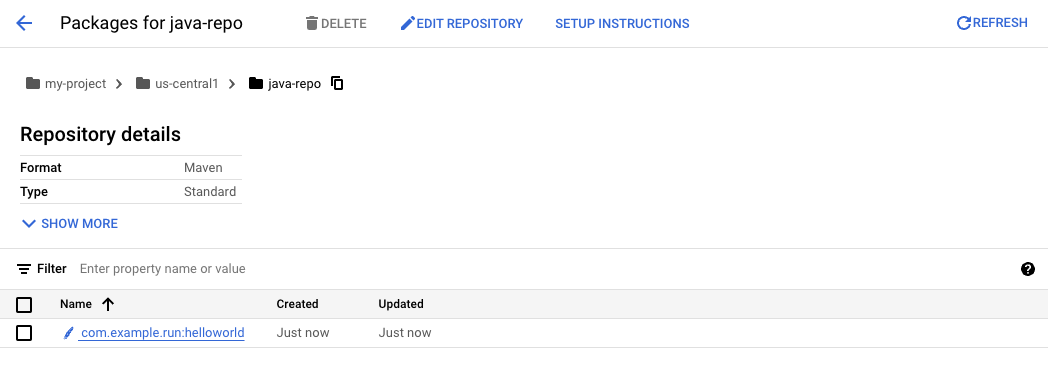Viewport: 1048px width, 384px height.
Task: Open the us-central1 breadcrumb
Action: 186,83
